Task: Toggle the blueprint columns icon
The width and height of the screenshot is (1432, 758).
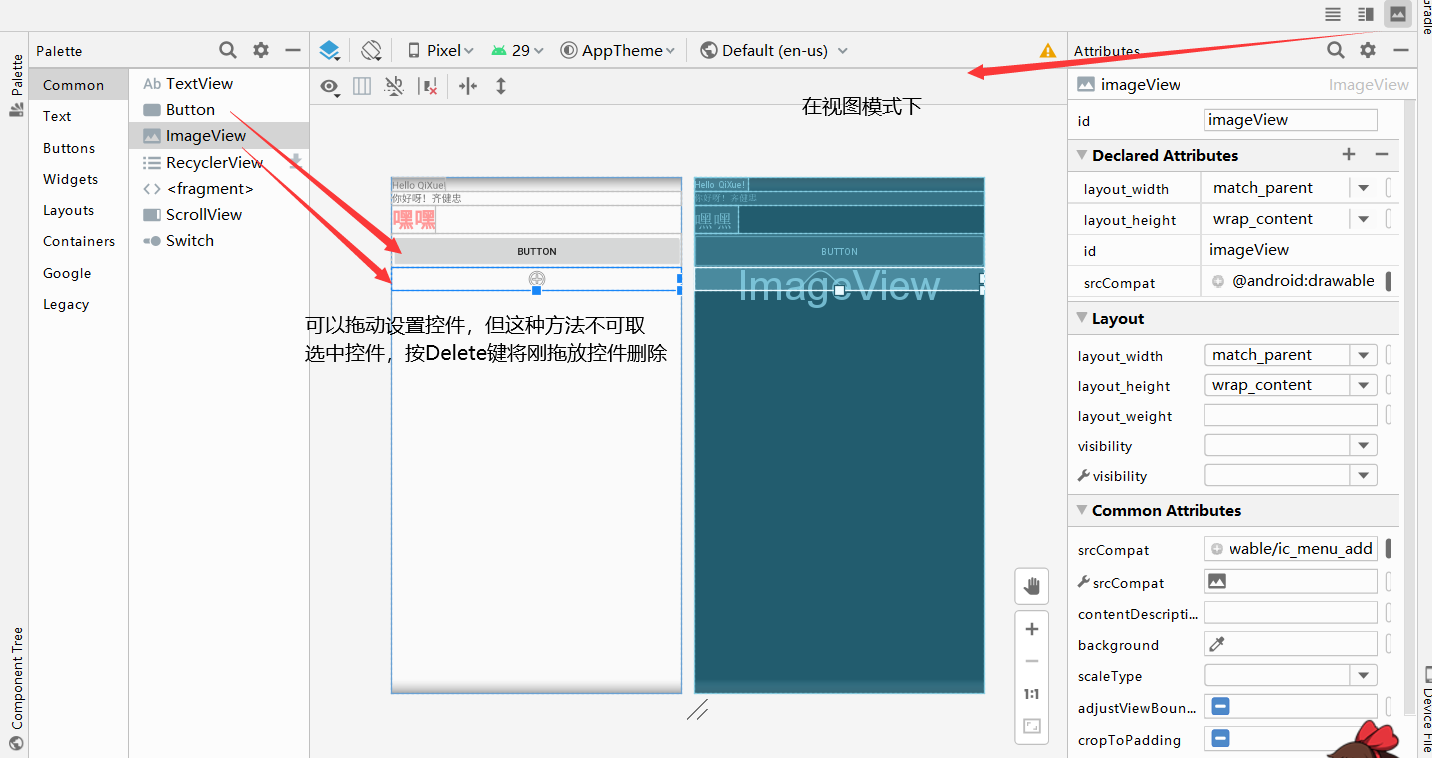Action: 362,87
